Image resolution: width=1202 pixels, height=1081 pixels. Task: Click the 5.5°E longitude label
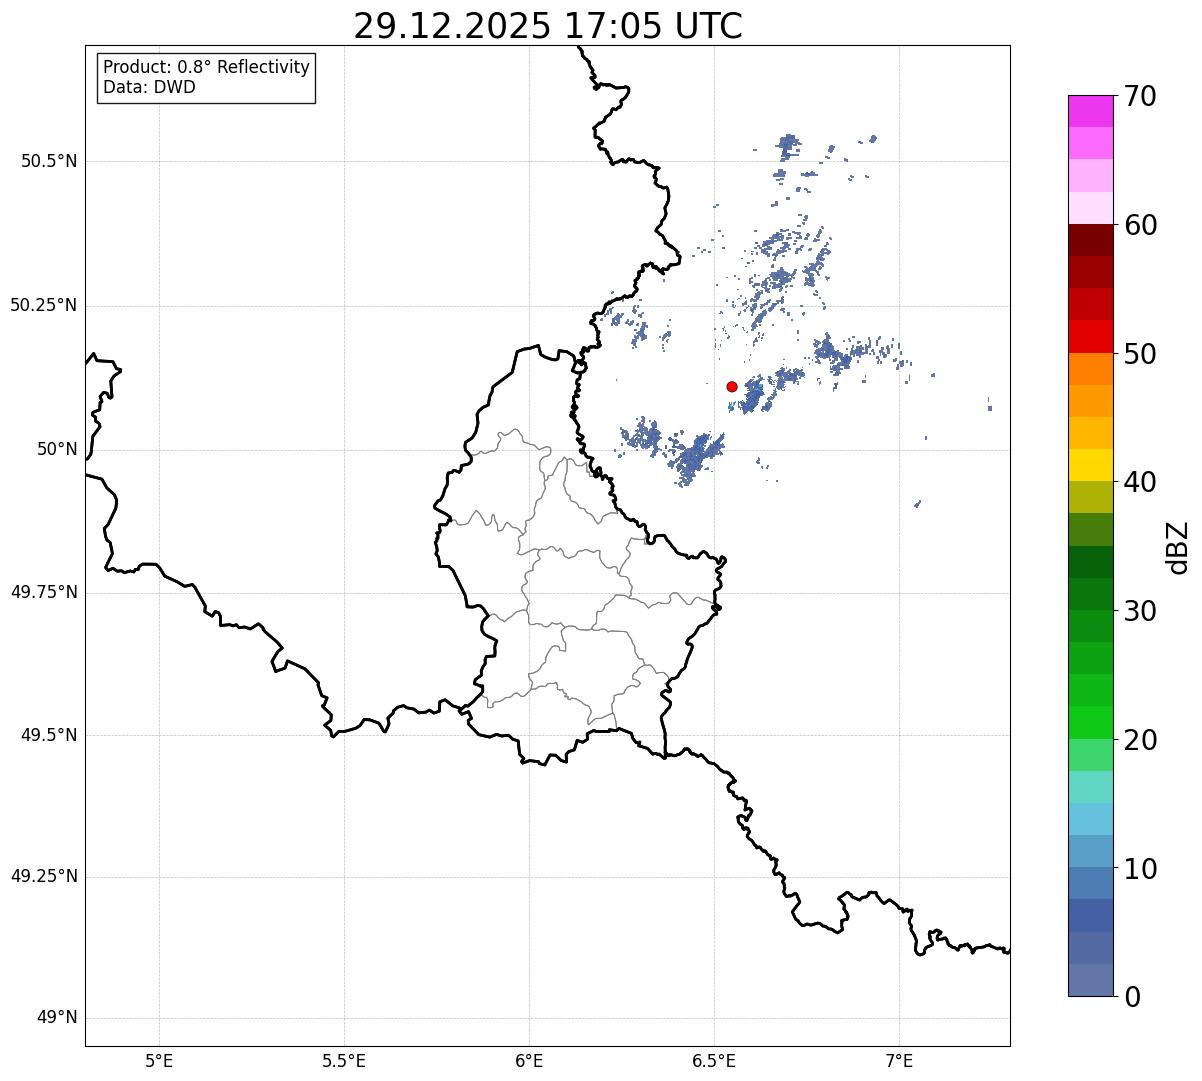[x=344, y=1061]
